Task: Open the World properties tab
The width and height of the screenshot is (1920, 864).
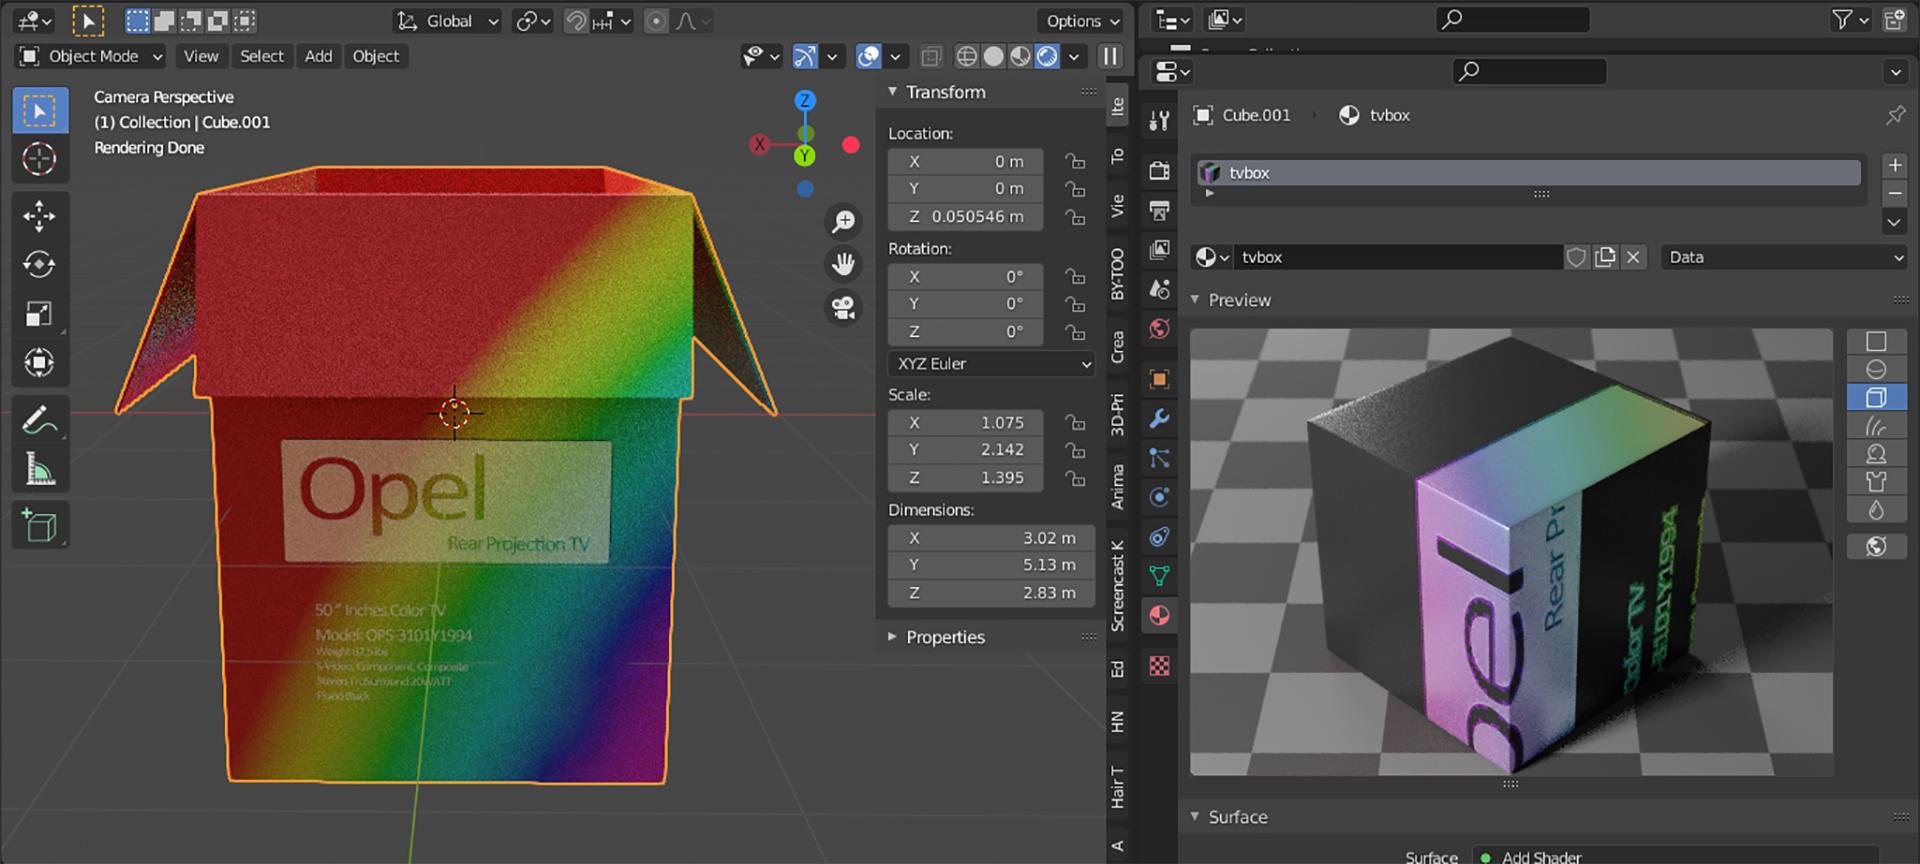Action: [x=1159, y=329]
